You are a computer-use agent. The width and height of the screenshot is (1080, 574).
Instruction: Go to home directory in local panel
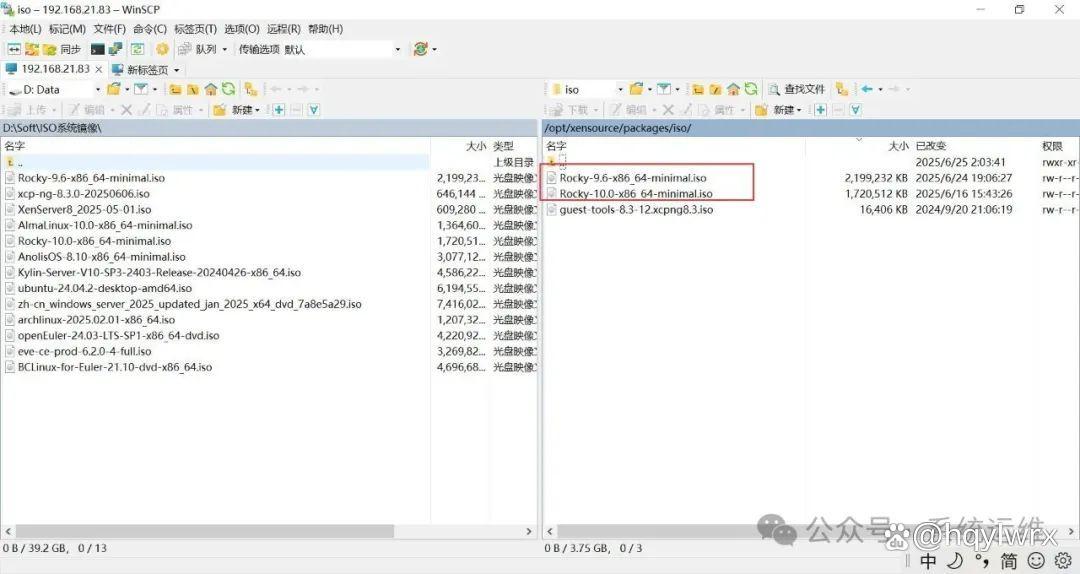211,89
